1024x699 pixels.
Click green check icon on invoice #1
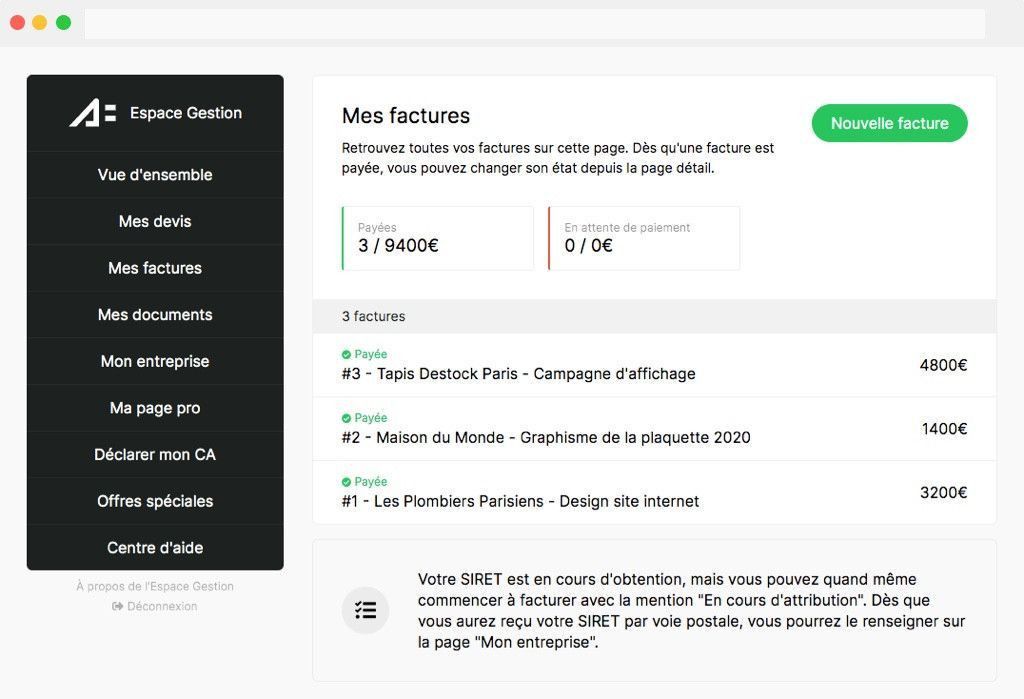[x=346, y=482]
